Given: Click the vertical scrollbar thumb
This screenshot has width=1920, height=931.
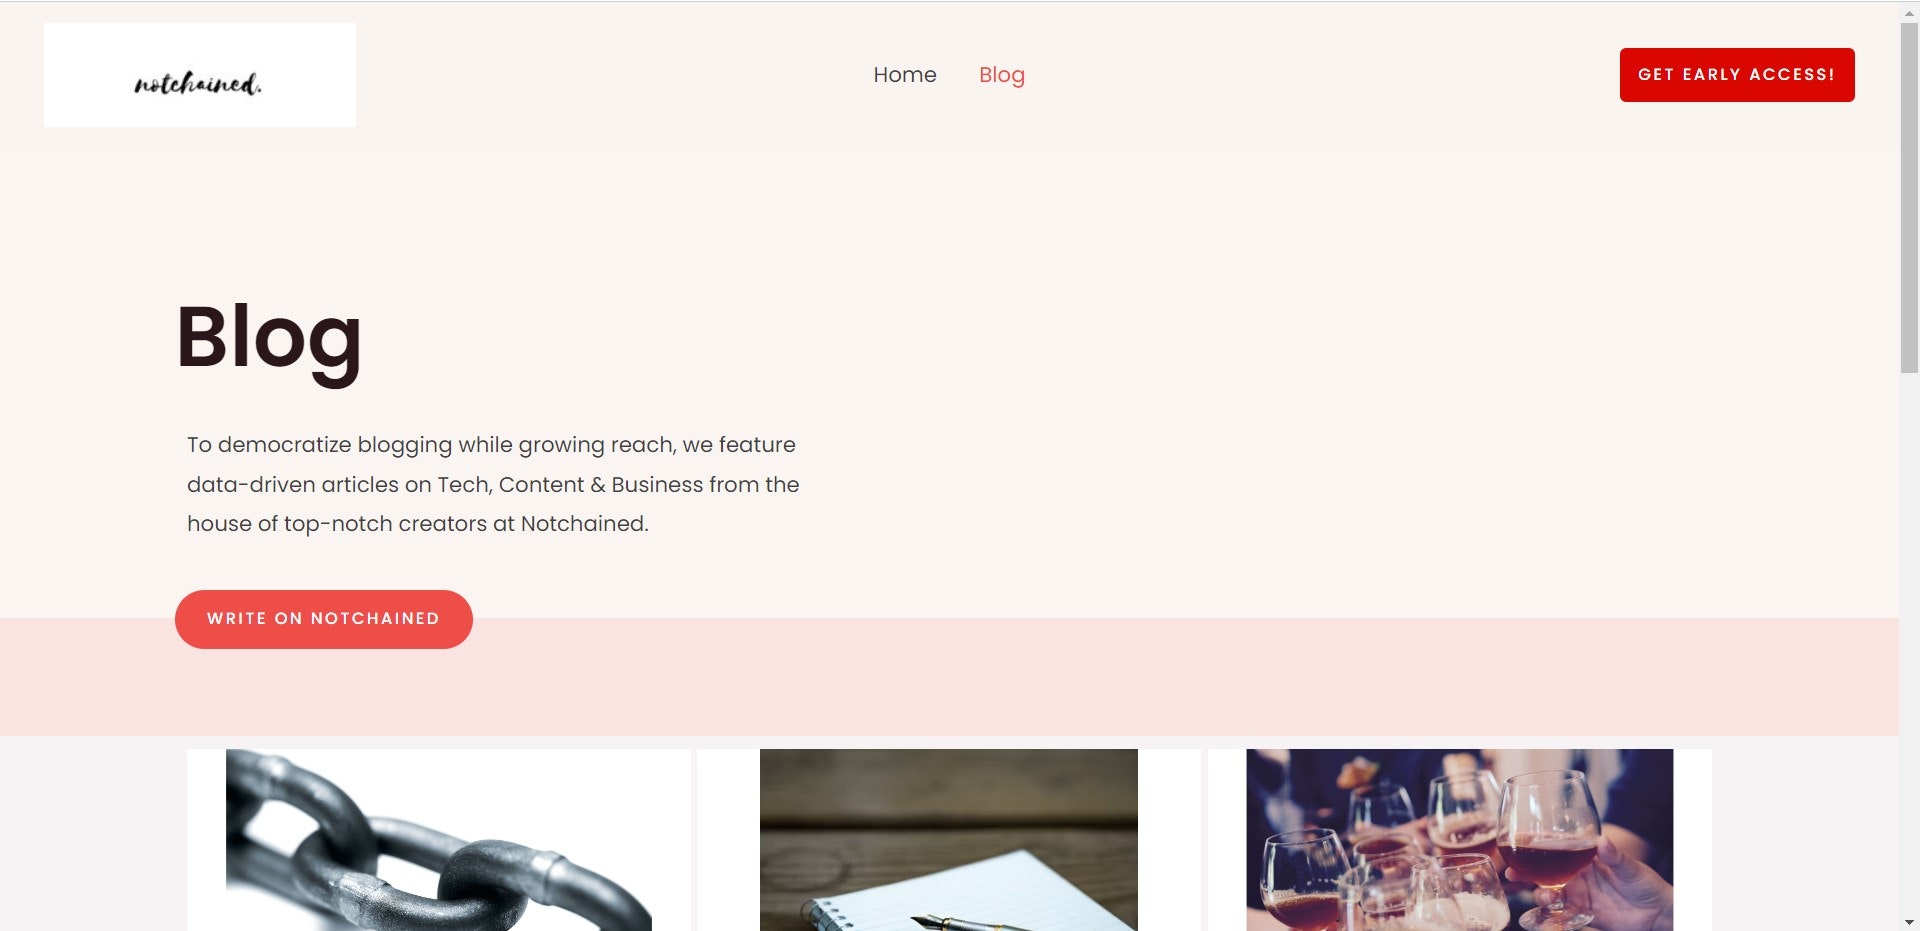Looking at the screenshot, I should click(1909, 195).
